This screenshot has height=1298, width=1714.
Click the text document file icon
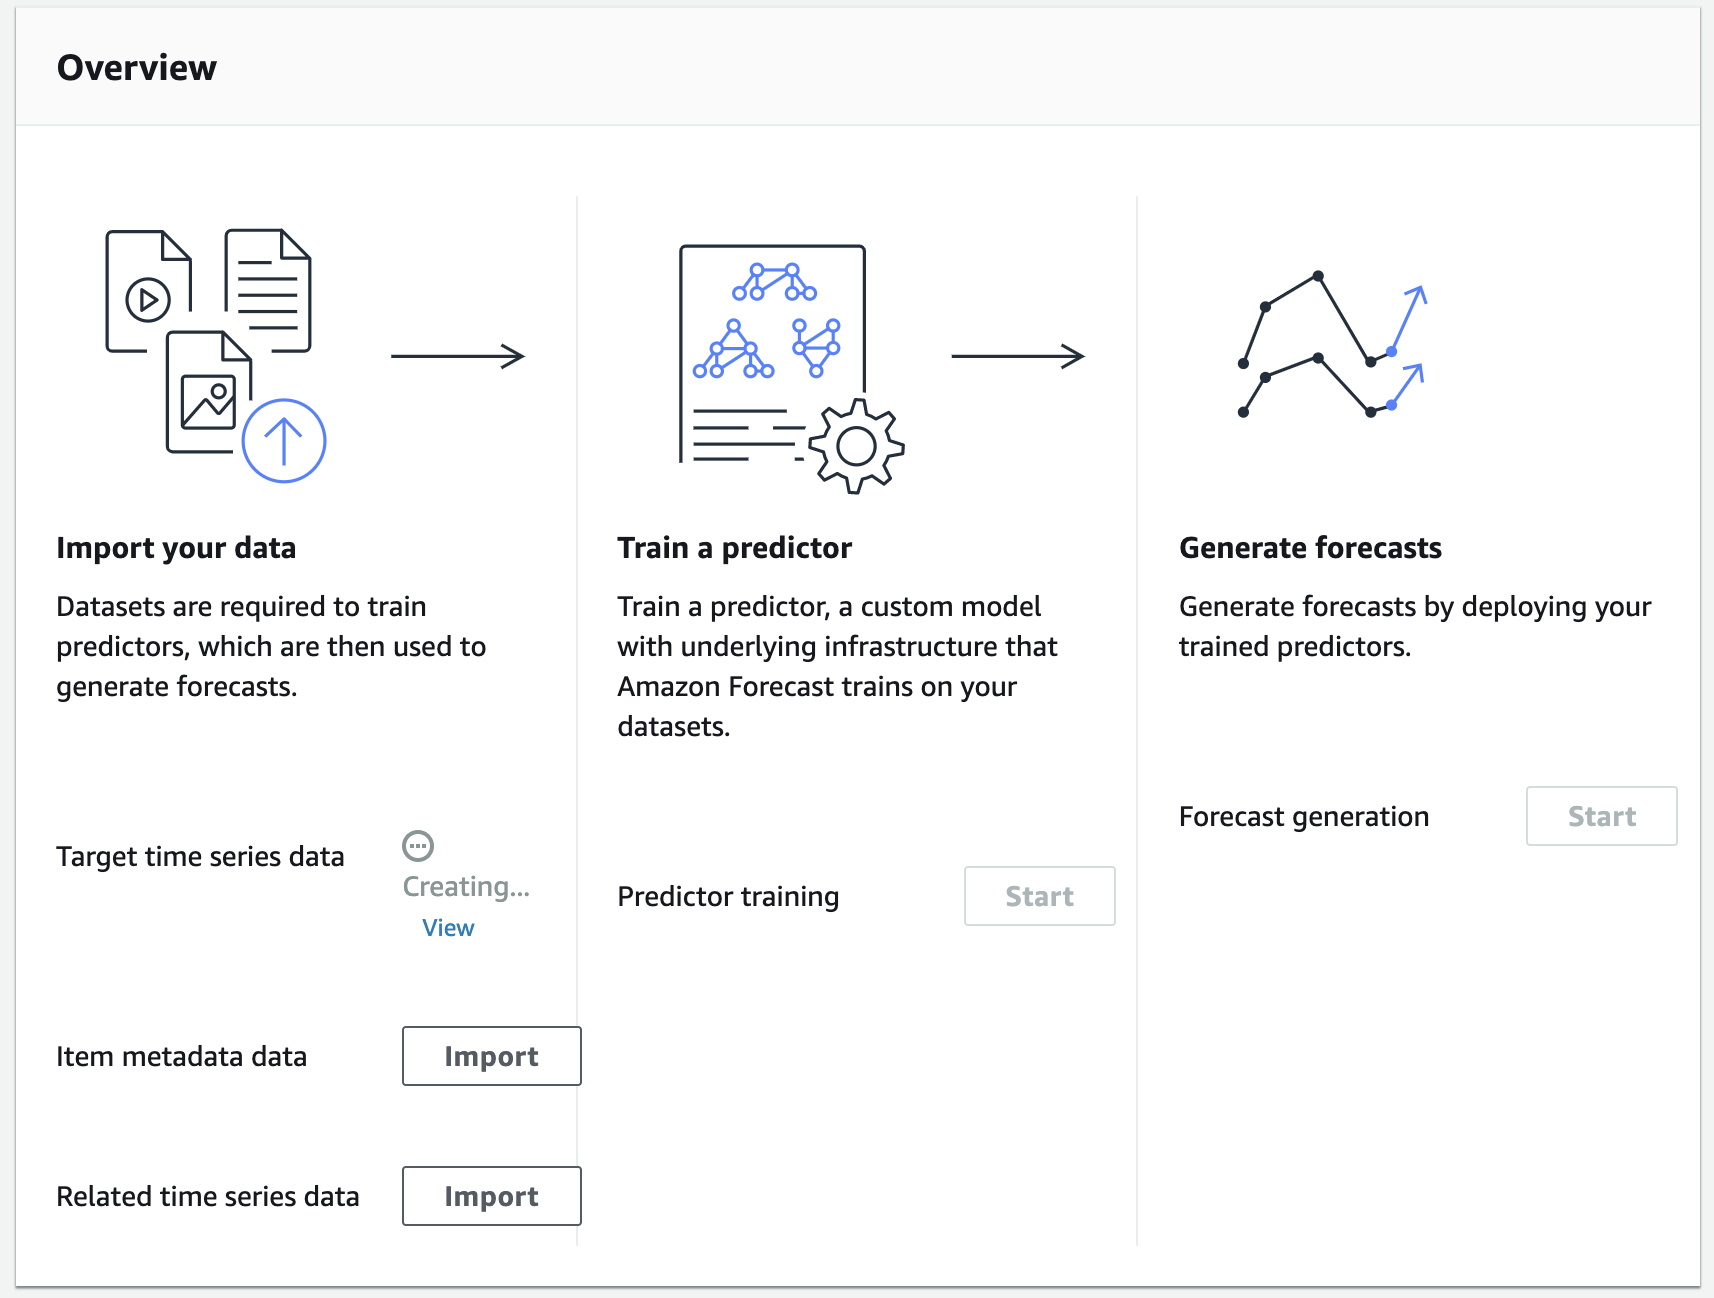(268, 291)
